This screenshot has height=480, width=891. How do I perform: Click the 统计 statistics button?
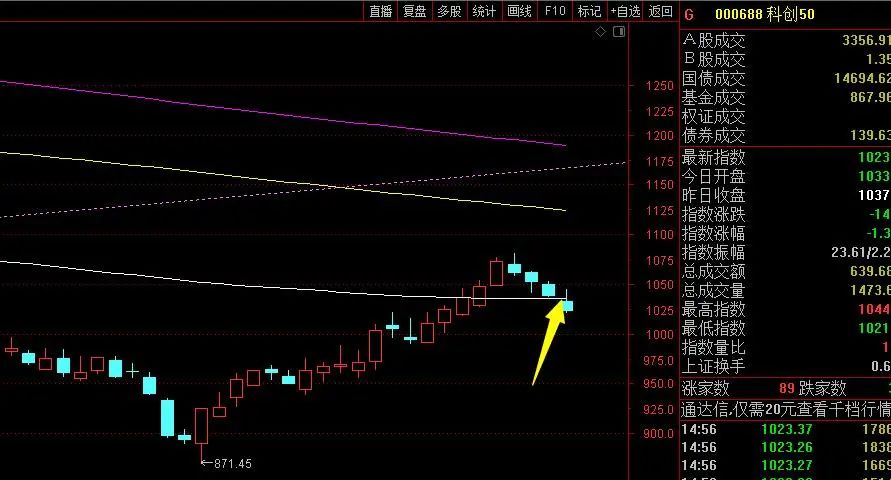[484, 11]
